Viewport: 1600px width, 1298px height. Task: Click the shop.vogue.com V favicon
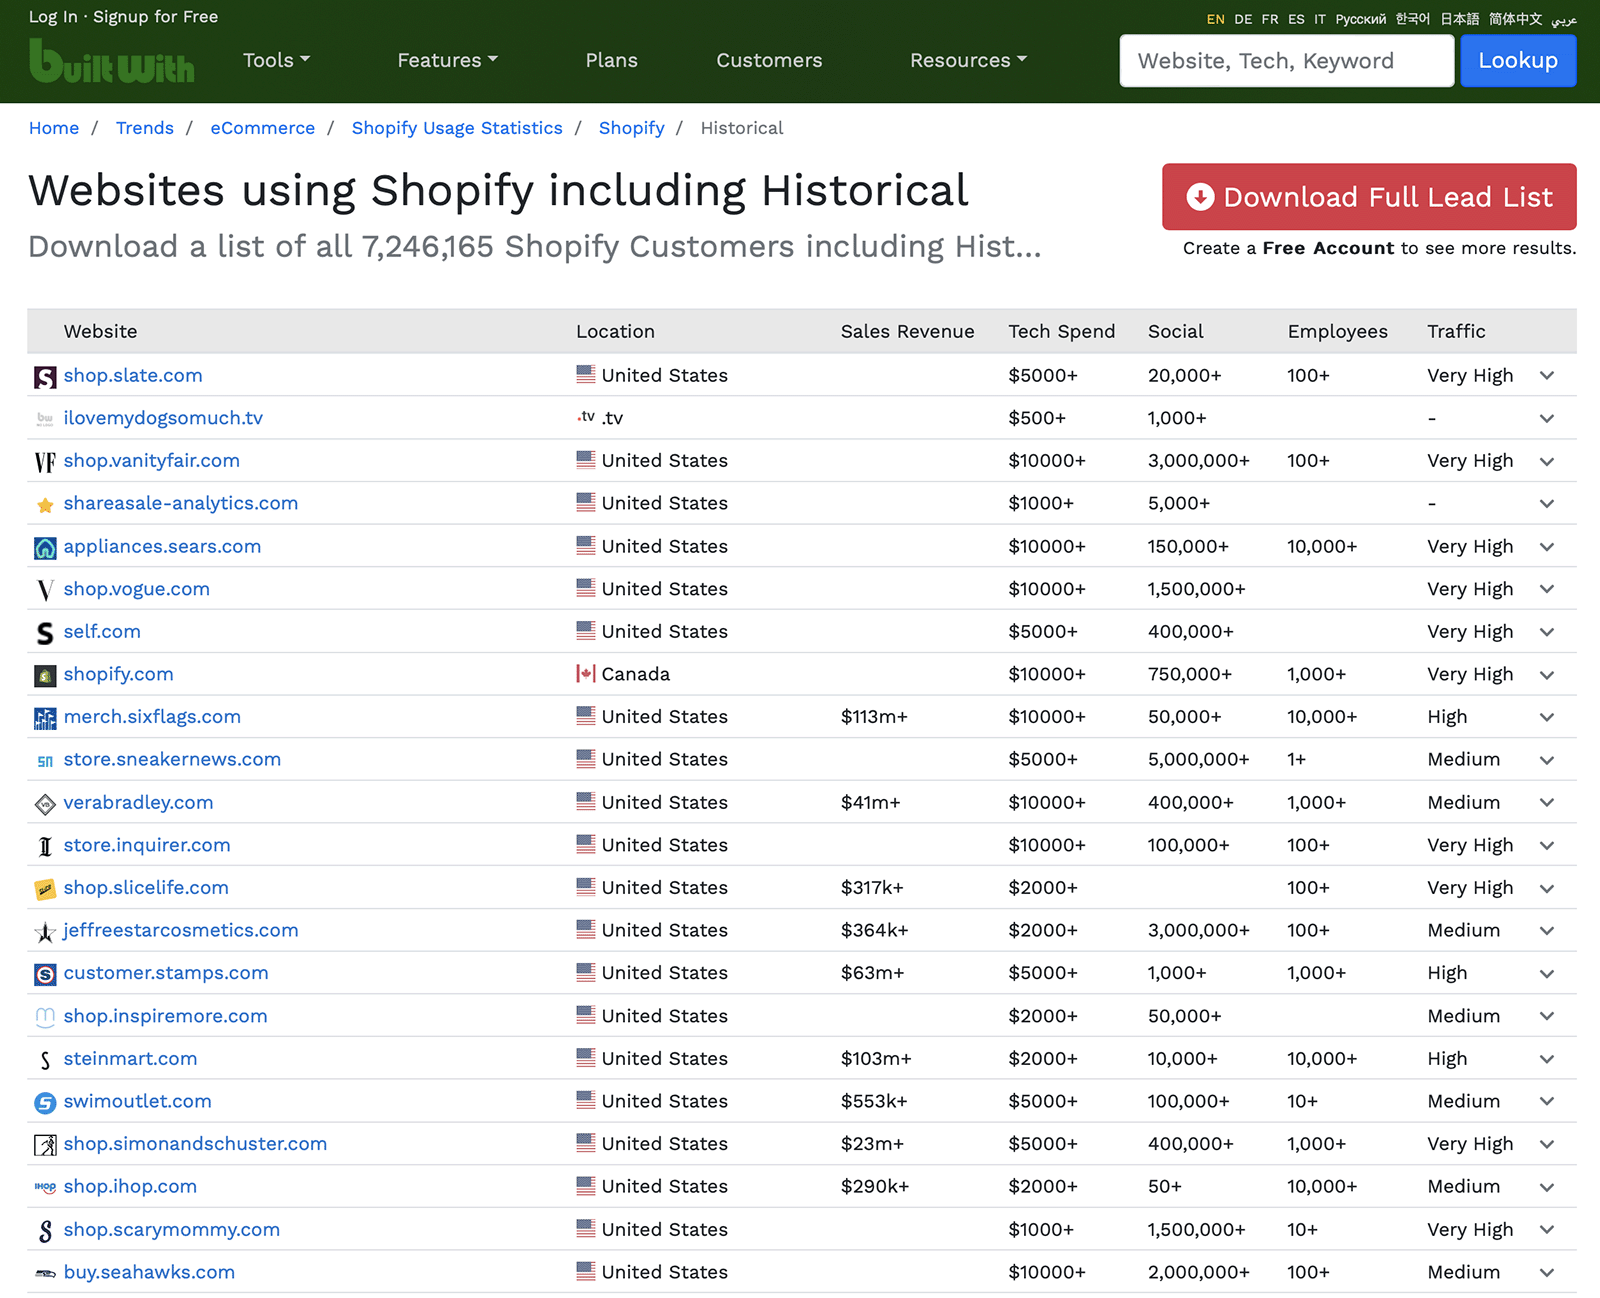[x=45, y=590]
